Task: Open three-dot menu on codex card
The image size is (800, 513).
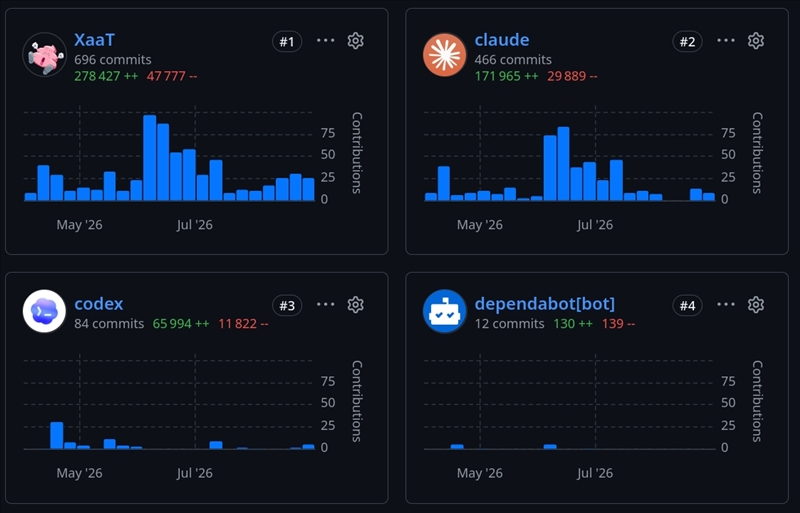Action: [326, 304]
